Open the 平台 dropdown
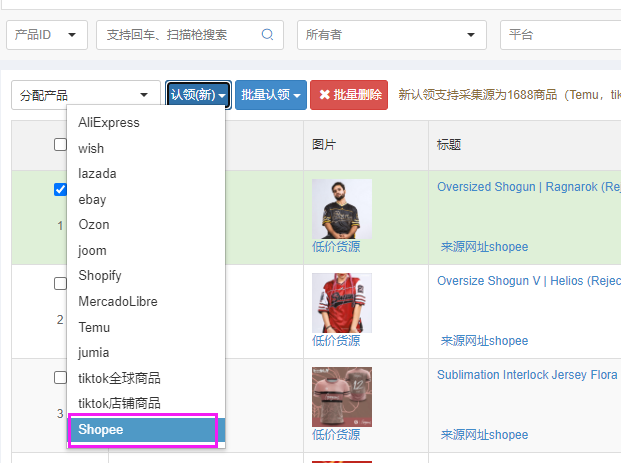This screenshot has width=621, height=463. 560,35
